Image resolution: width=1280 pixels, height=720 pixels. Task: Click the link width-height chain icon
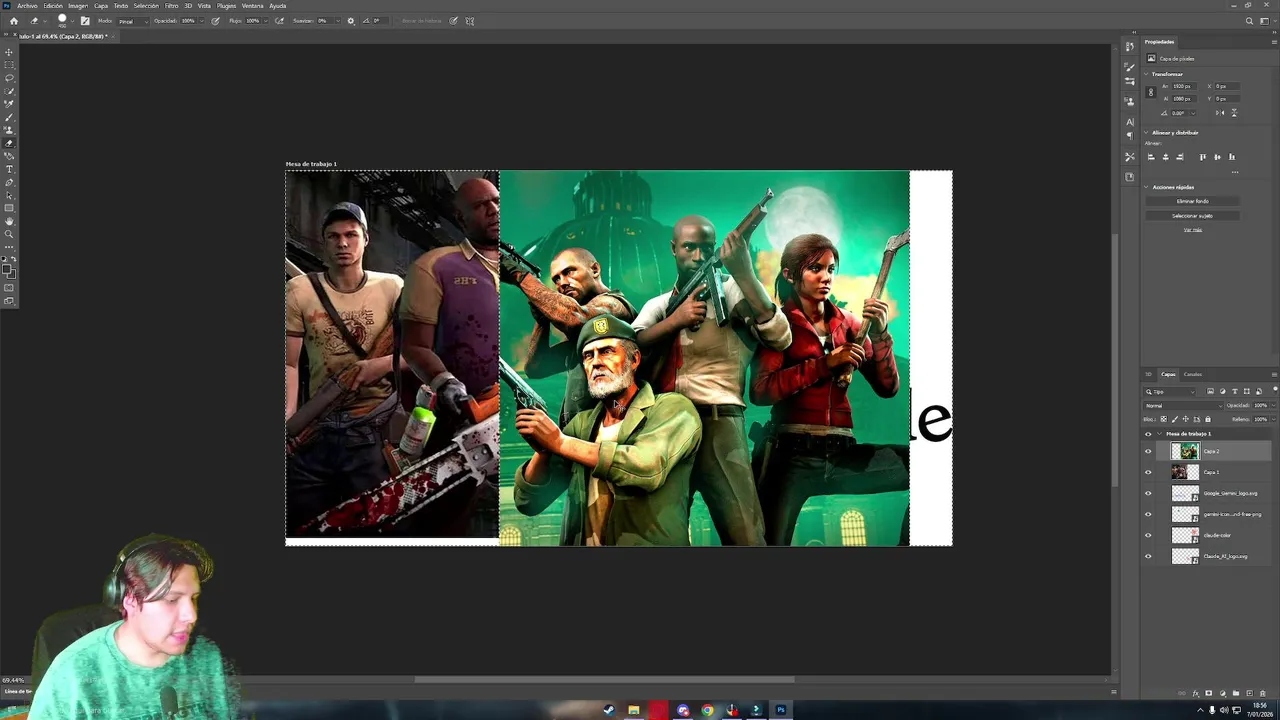tap(1151, 93)
